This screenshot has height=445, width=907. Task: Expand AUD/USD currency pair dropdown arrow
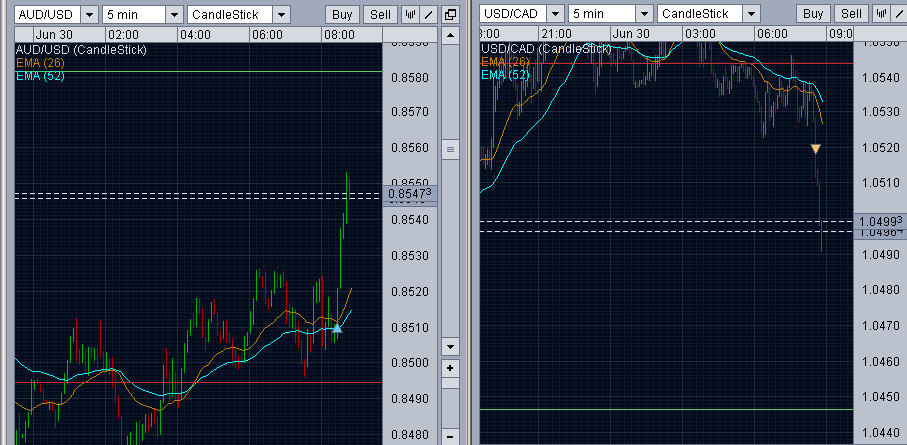coord(90,14)
